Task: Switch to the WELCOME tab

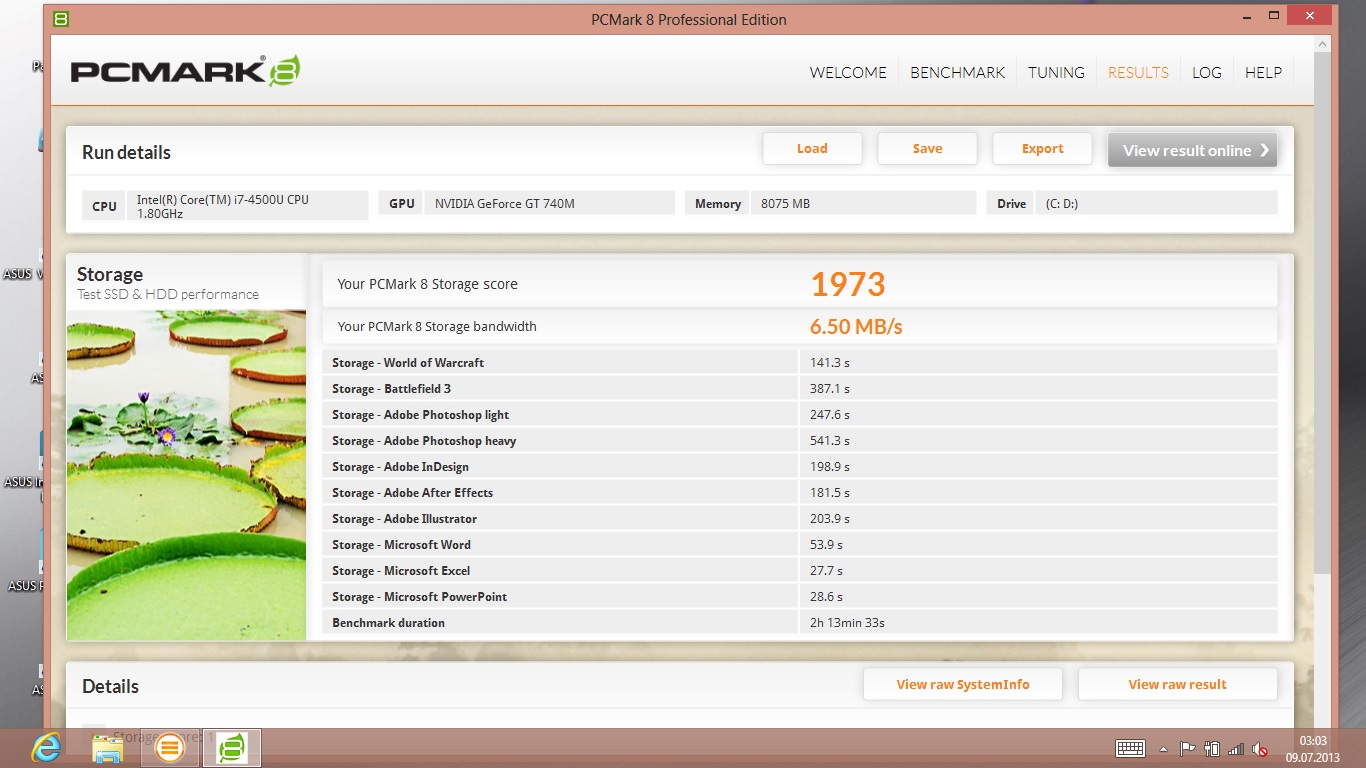Action: coord(848,72)
